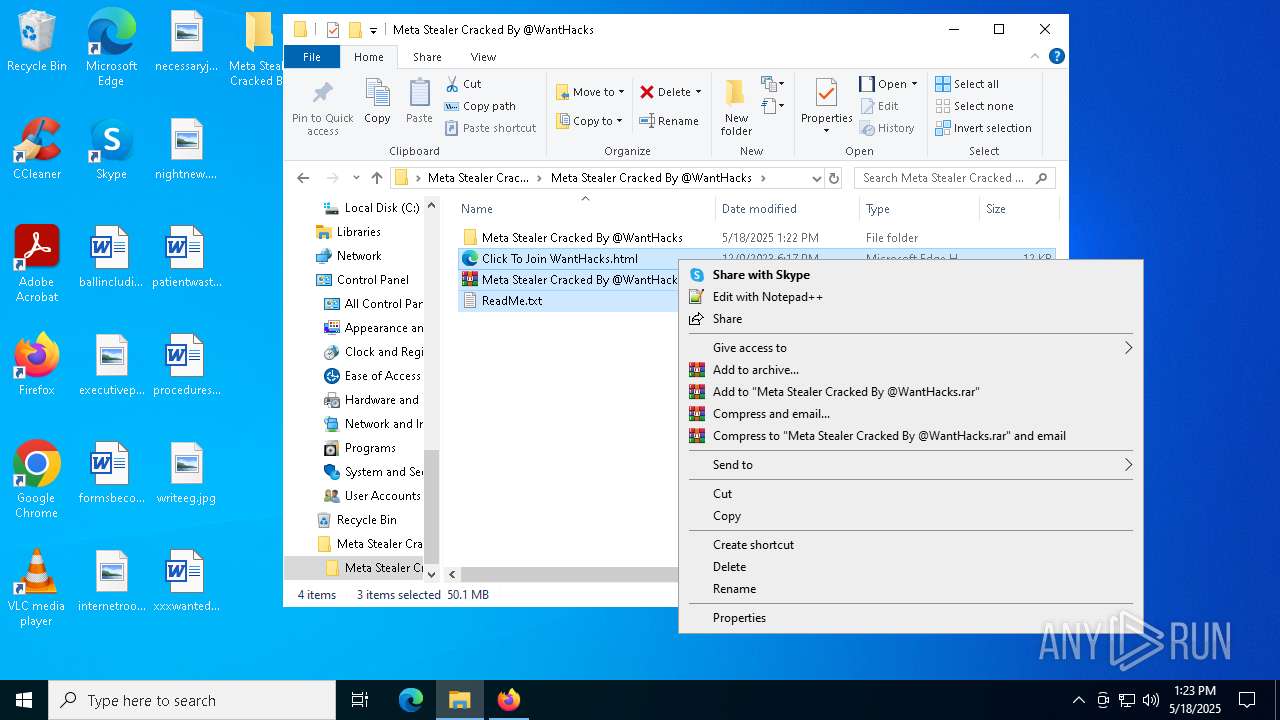
Task: Click Select none in ribbon
Action: click(974, 106)
